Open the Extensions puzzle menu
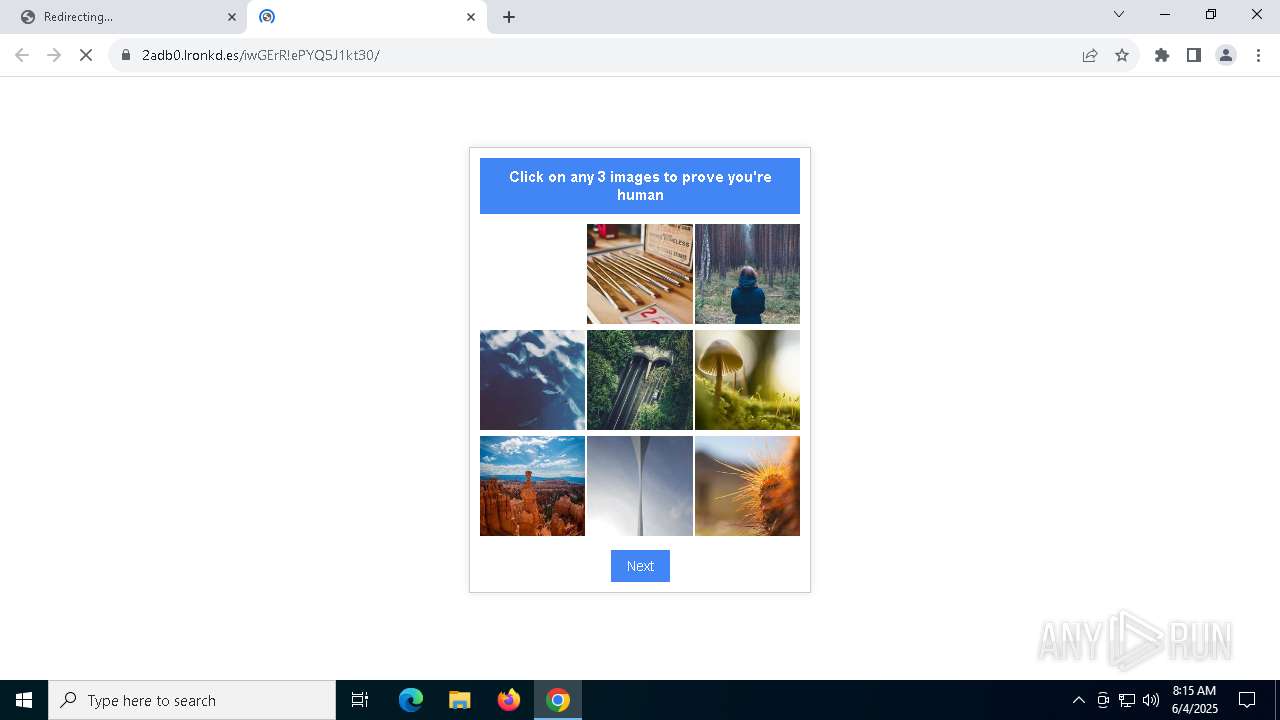Viewport: 1280px width, 720px height. pos(1162,55)
